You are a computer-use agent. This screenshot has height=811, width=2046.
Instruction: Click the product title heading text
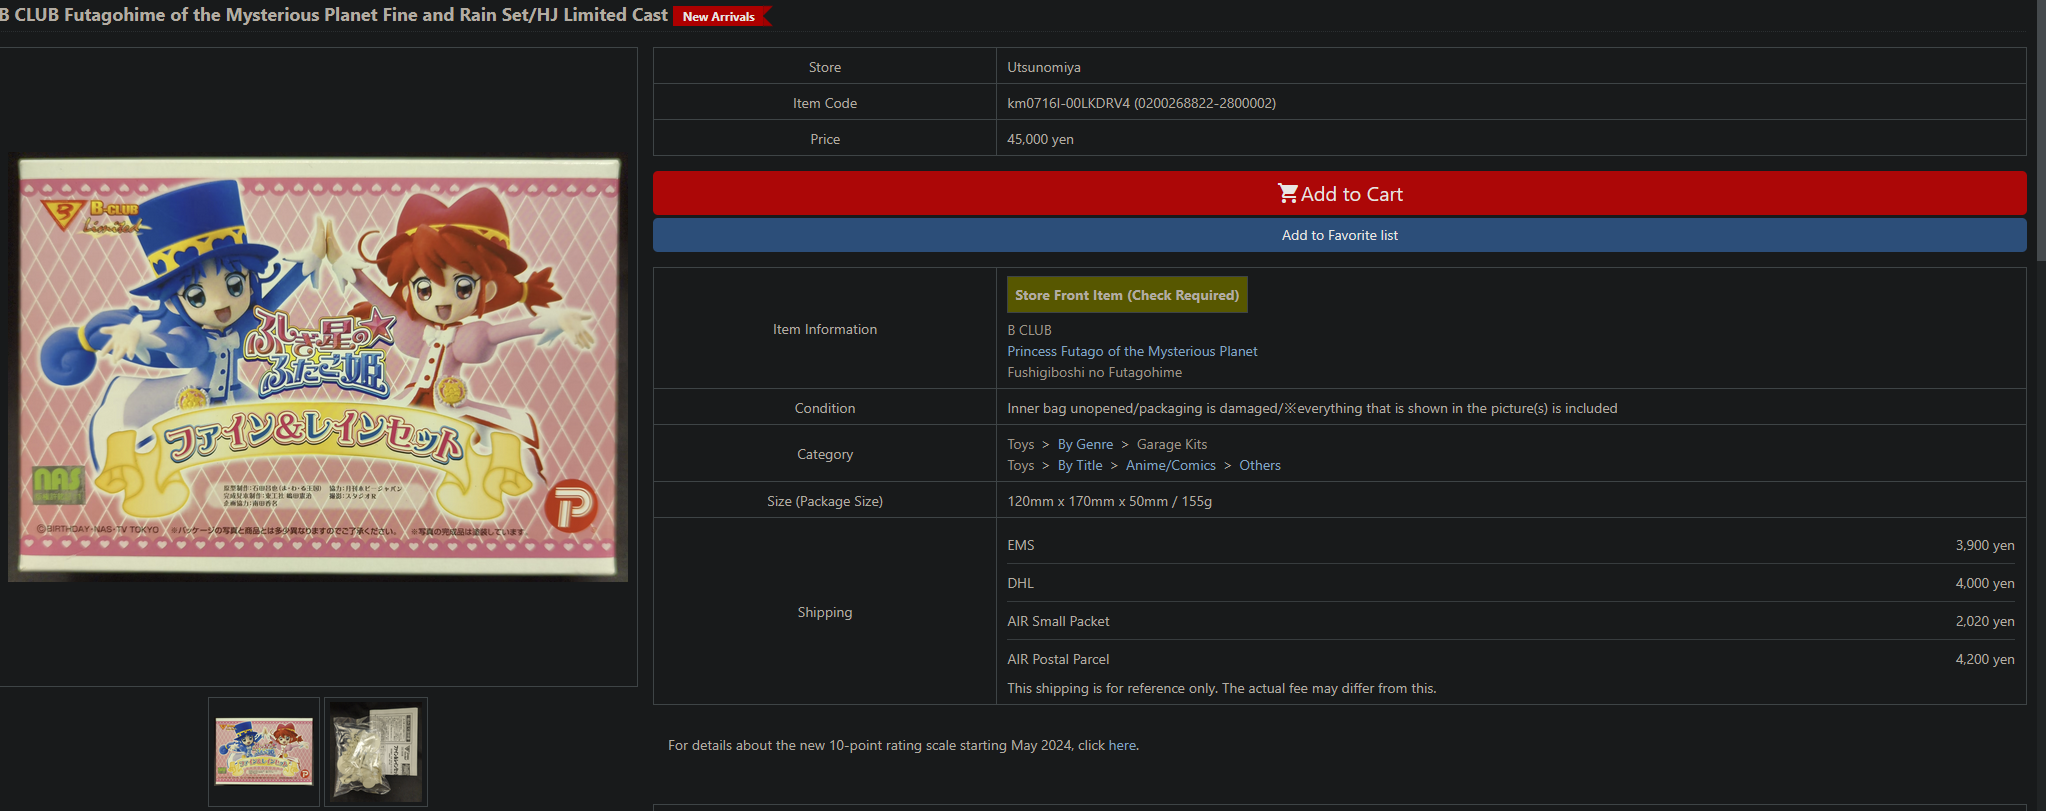(334, 15)
